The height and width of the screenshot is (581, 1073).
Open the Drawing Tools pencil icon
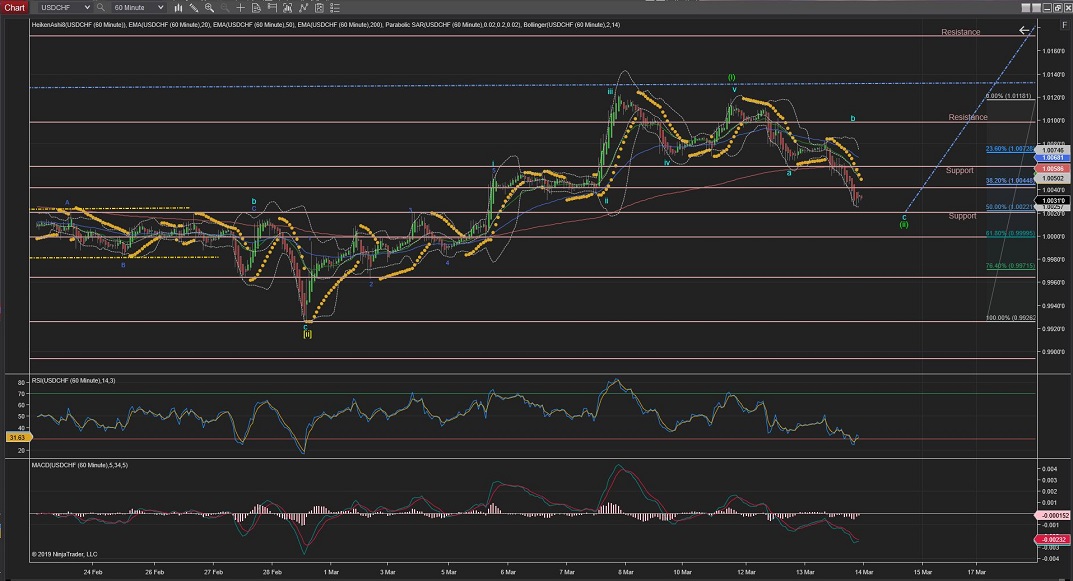(x=194, y=8)
